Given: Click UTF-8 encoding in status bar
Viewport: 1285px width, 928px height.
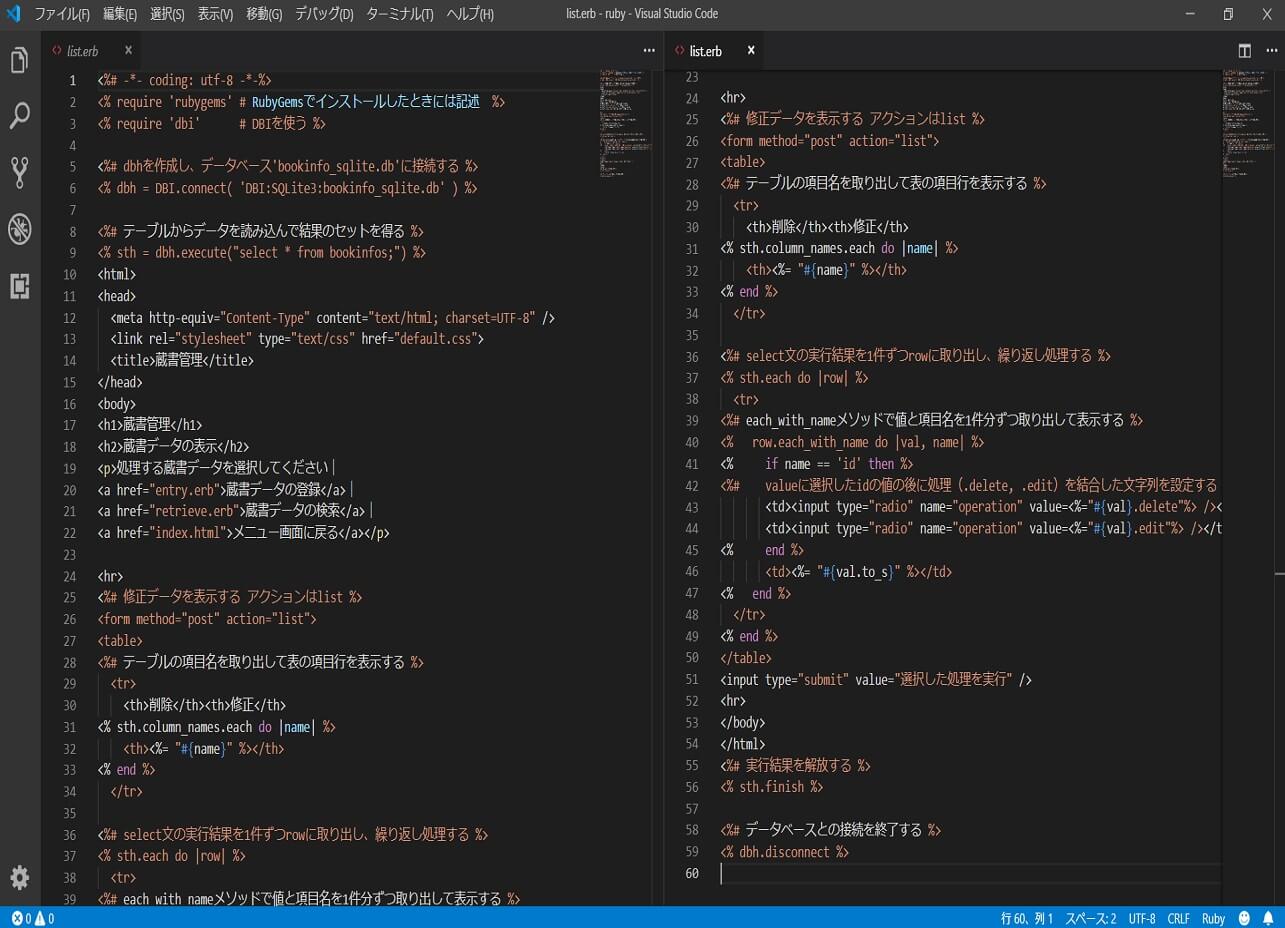Looking at the screenshot, I should pos(1142,918).
